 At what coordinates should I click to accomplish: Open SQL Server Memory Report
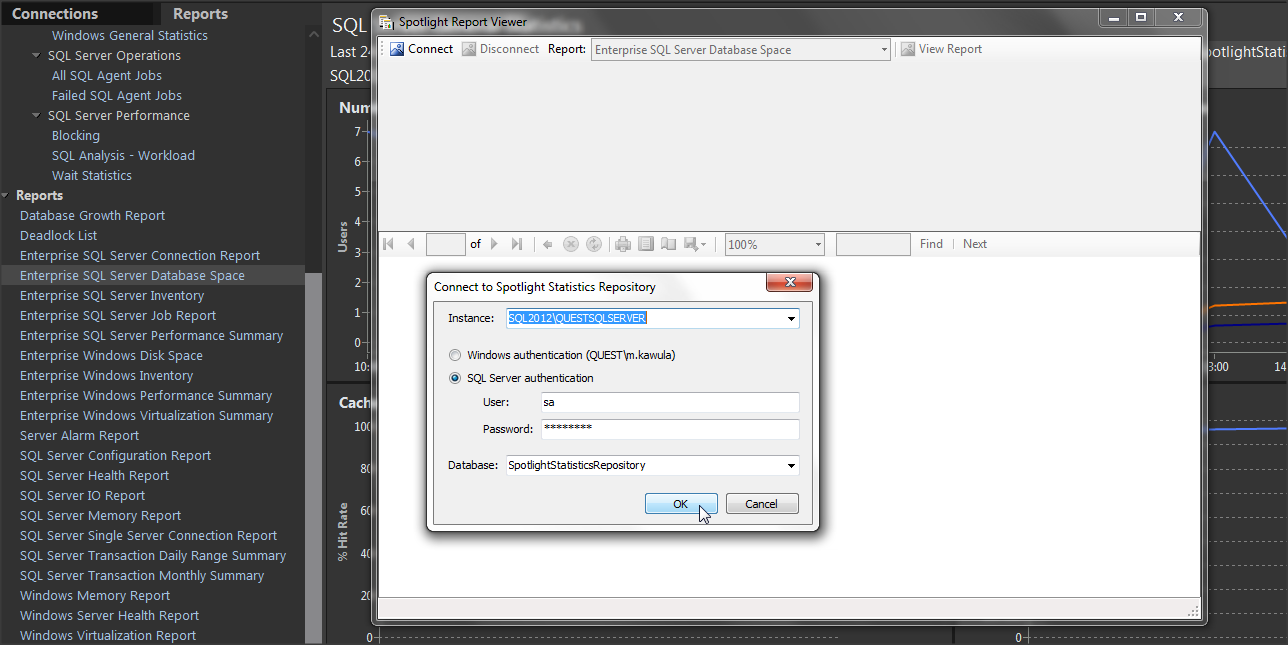tap(101, 515)
